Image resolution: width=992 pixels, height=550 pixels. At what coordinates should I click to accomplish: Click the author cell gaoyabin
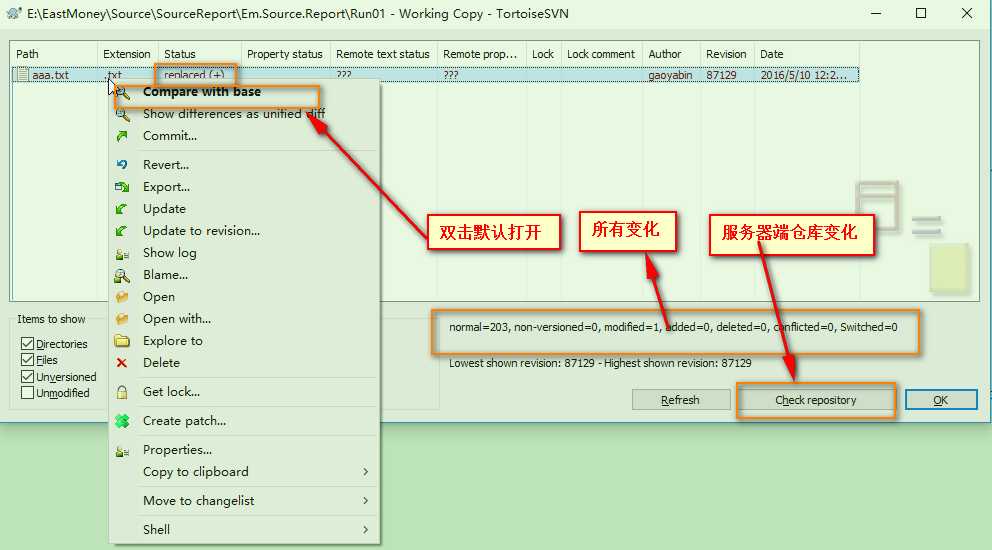pos(670,75)
